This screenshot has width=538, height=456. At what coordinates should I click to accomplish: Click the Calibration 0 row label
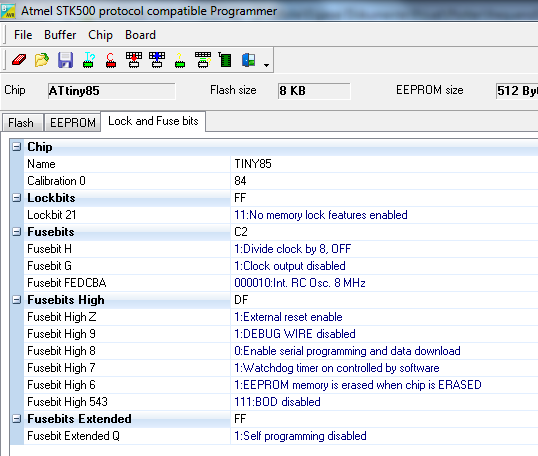click(x=56, y=181)
